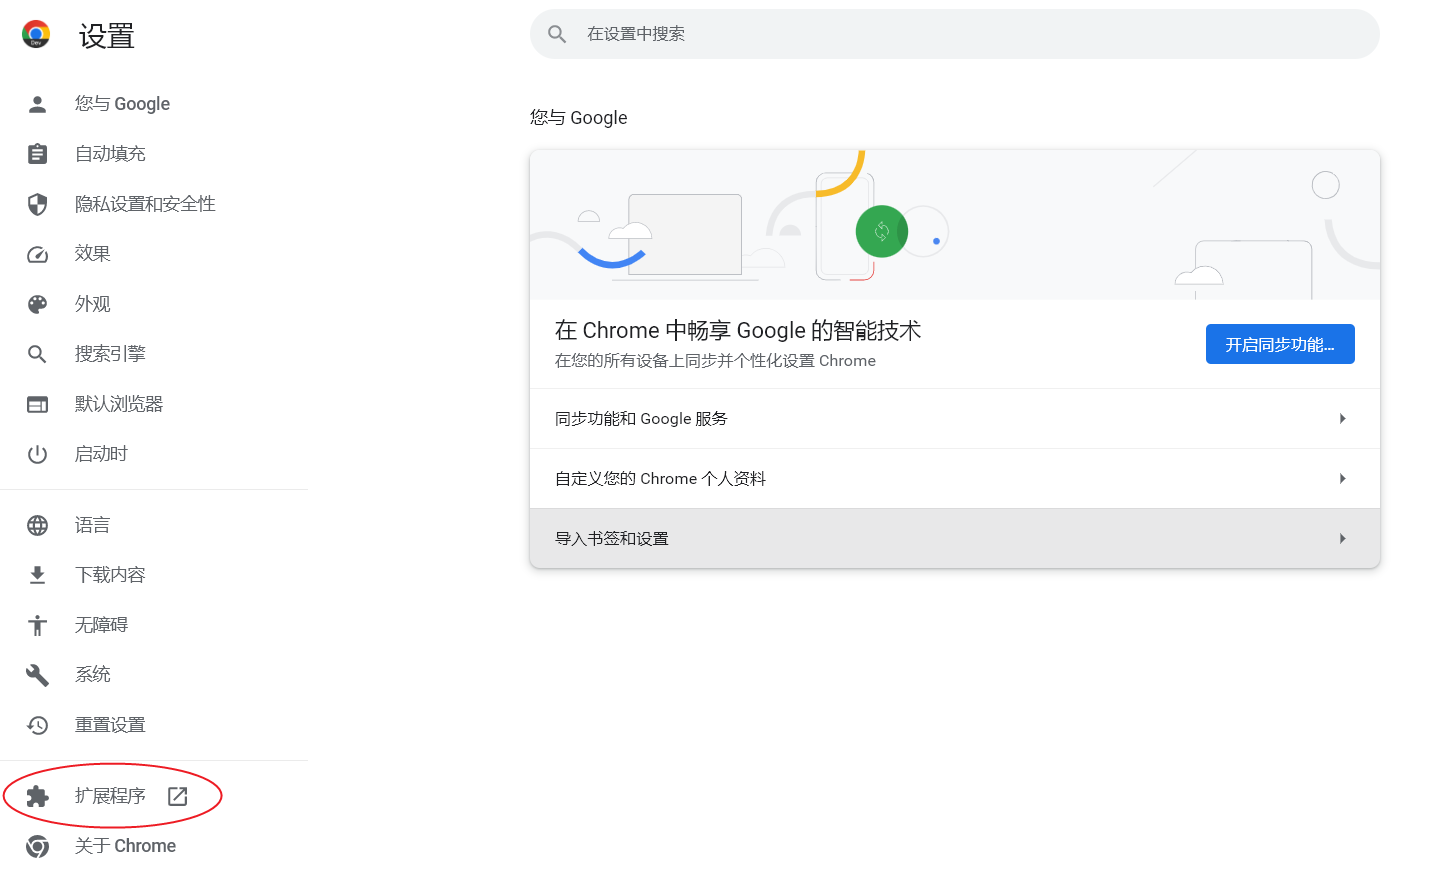Viewport: 1438px width, 885px height.
Task: Click the search icon in settings search bar
Action: [x=557, y=34]
